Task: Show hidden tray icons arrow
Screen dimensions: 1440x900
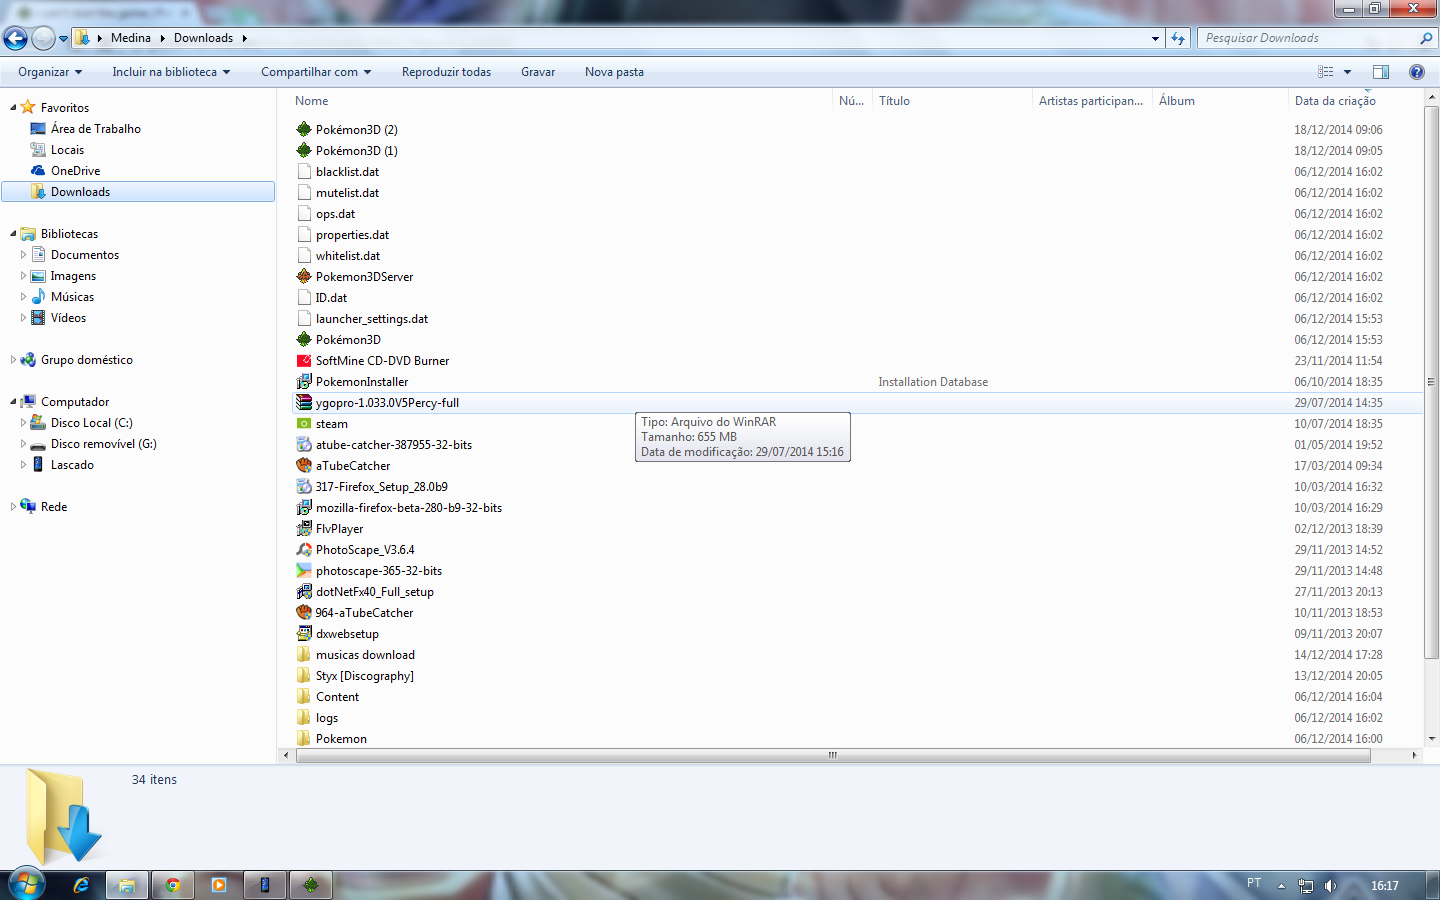Action: (x=1281, y=885)
